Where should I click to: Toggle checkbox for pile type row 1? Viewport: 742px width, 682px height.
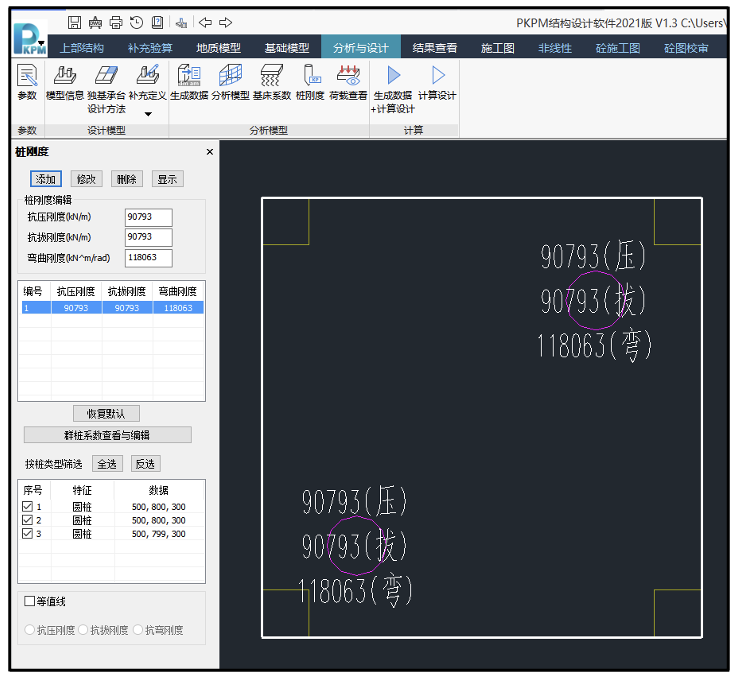tap(27, 506)
